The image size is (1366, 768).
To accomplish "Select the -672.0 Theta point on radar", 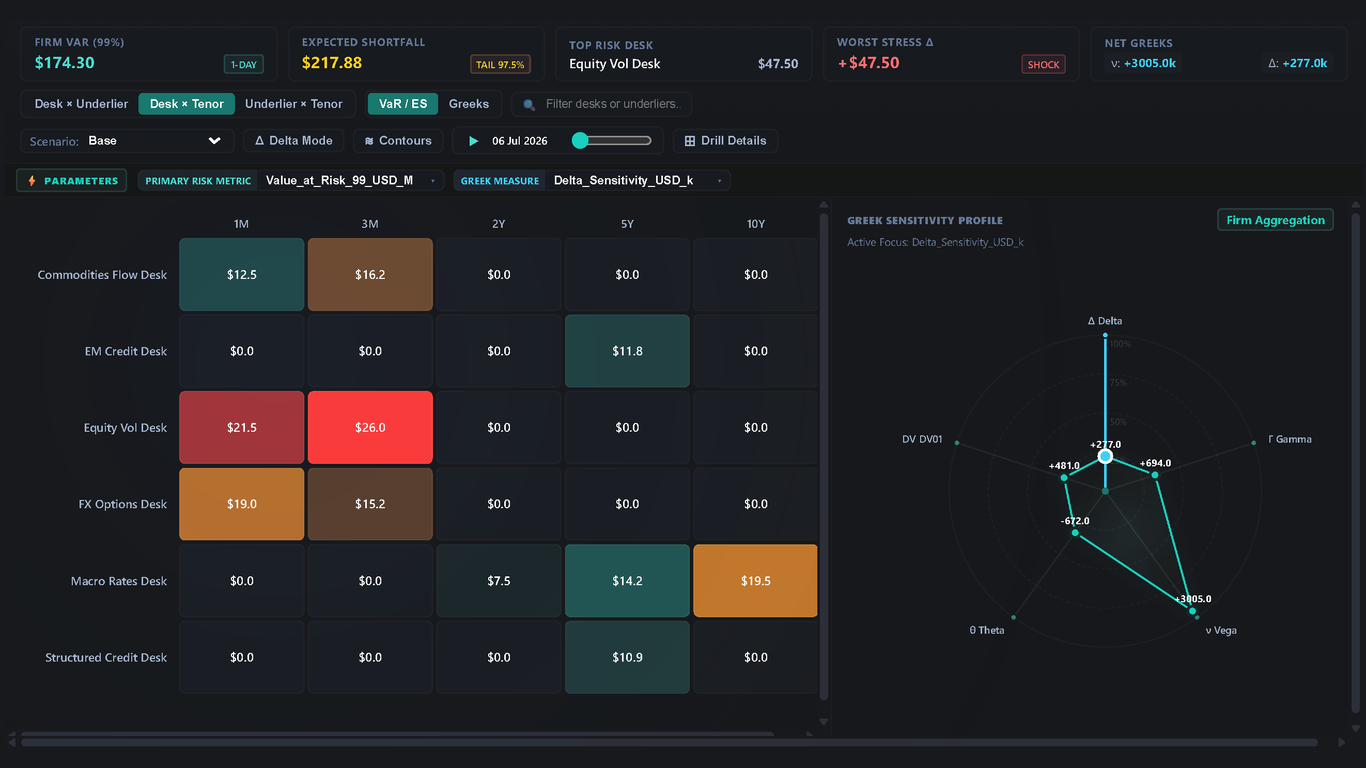I will coord(1075,533).
